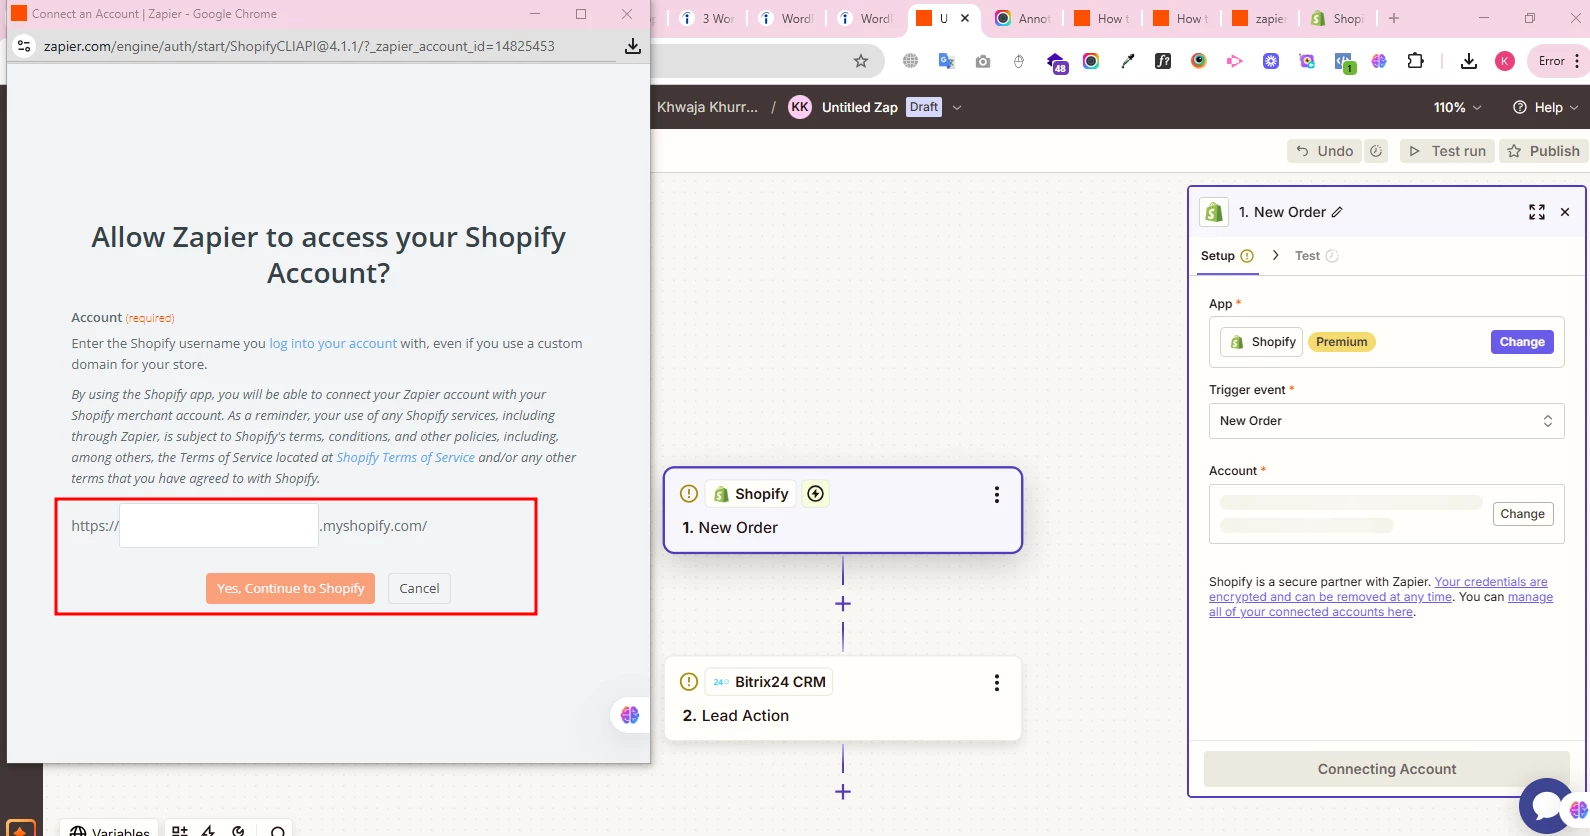Open the 'log into your account' link
The height and width of the screenshot is (836, 1590).
click(x=333, y=343)
